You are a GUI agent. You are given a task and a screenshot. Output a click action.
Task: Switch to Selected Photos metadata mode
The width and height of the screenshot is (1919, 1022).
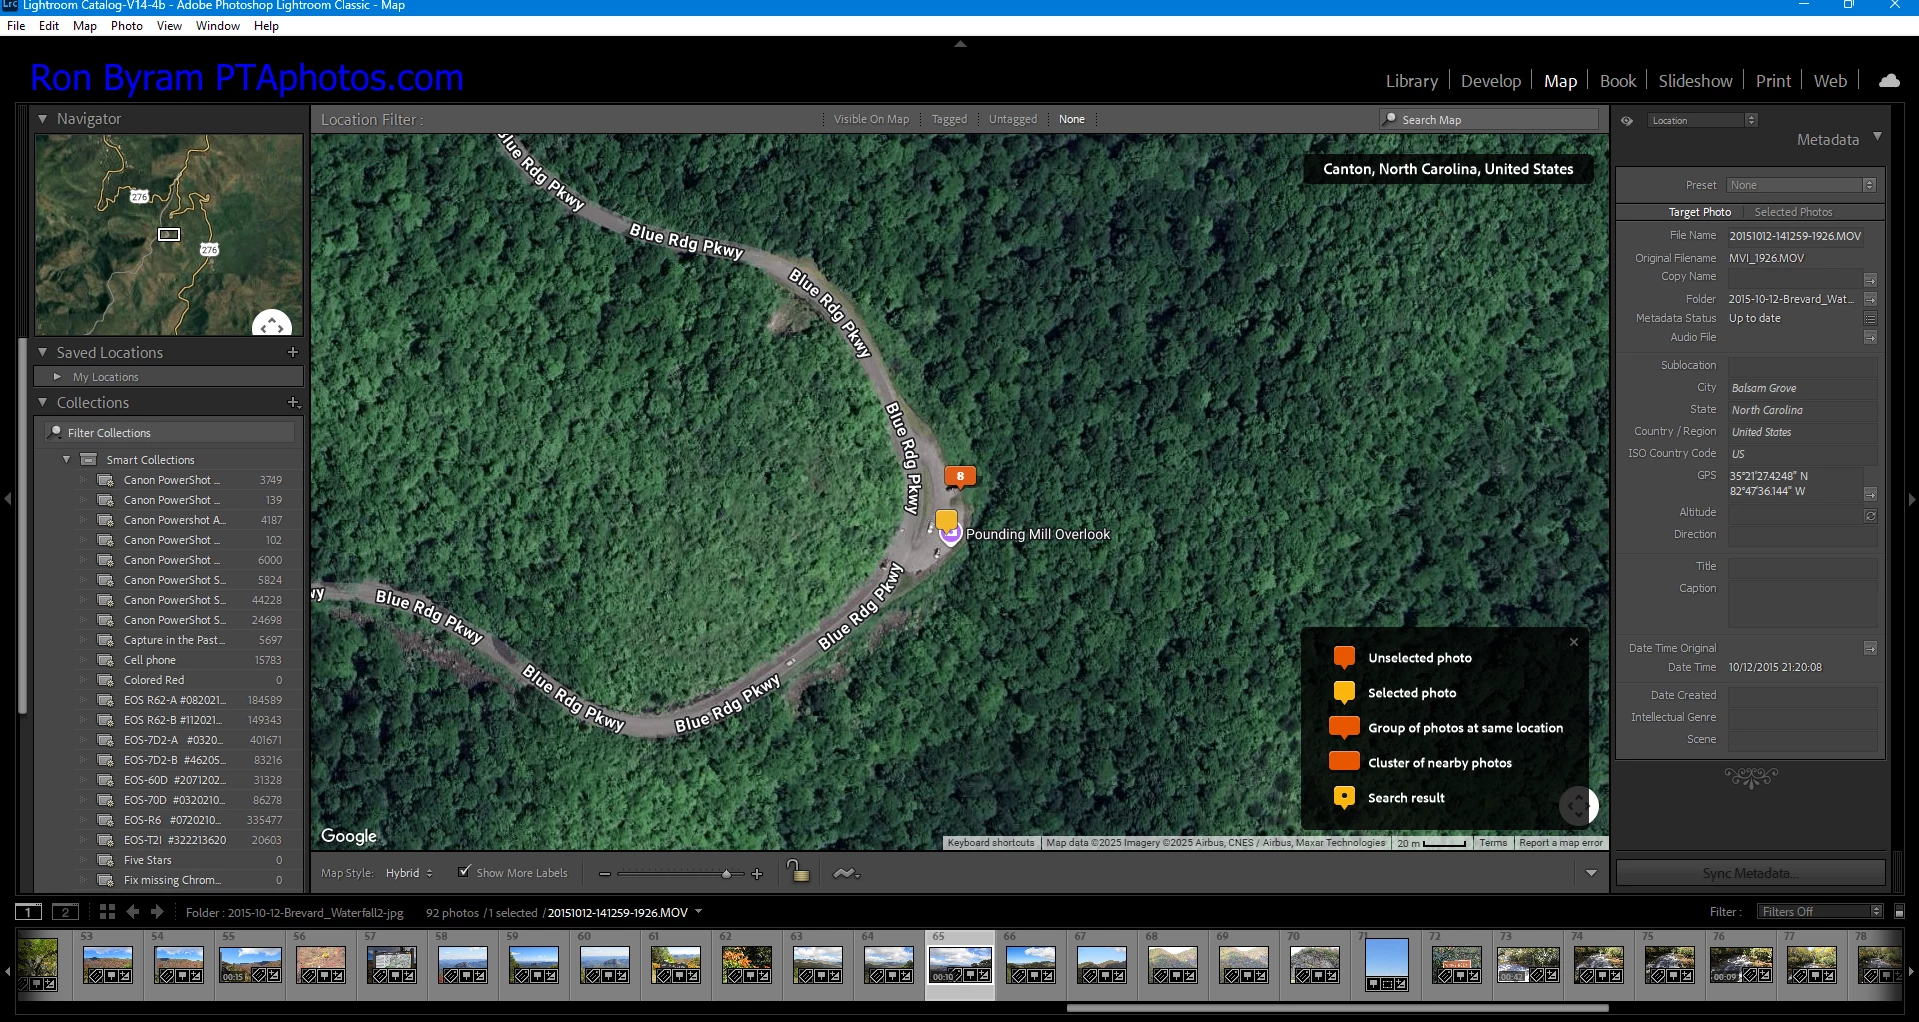tap(1793, 212)
